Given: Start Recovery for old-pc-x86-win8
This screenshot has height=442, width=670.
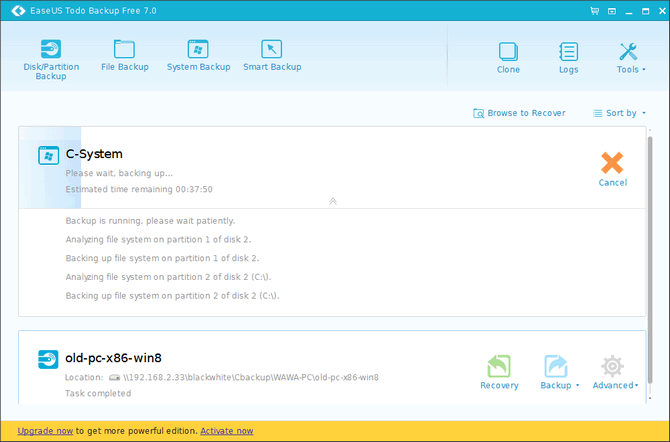Looking at the screenshot, I should click(x=499, y=372).
